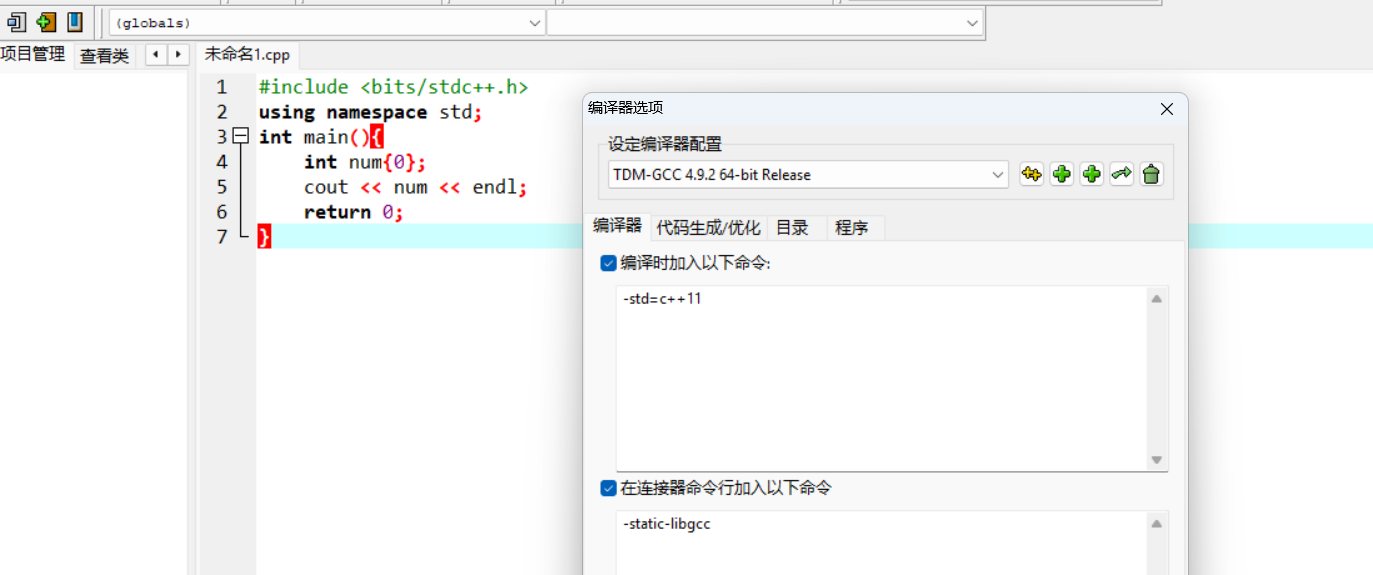
Task: Click down arrow of compiler command box scrollbar
Action: [x=1157, y=460]
